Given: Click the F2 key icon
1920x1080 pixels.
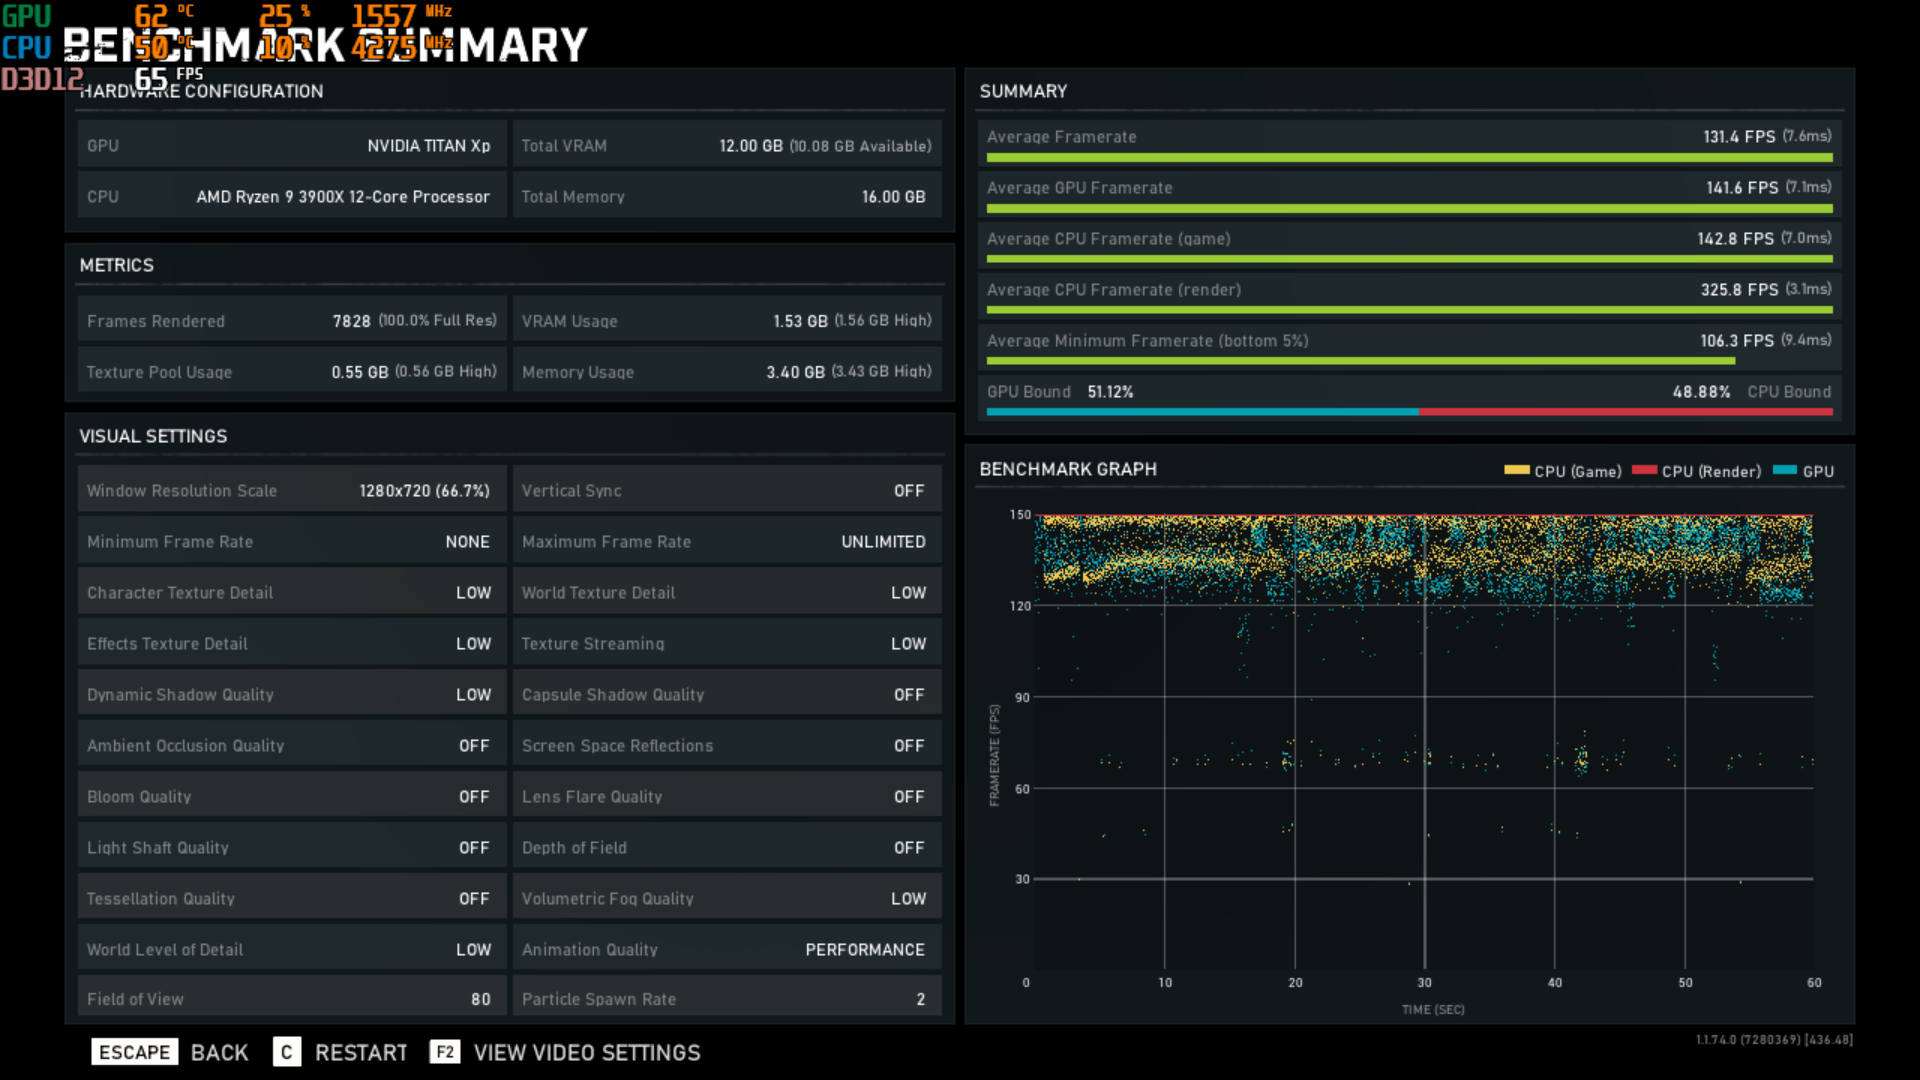Looking at the screenshot, I should click(x=445, y=1052).
